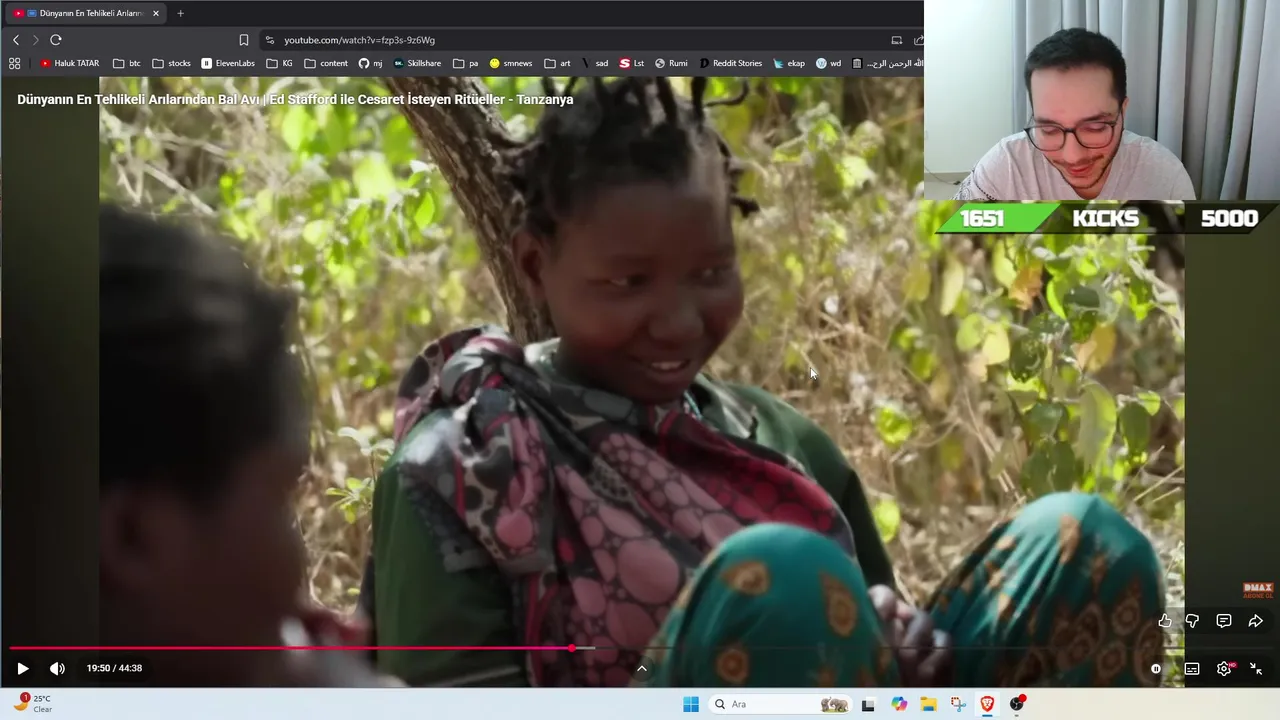Switch to Brave browser on taskbar
Viewport: 1280px width, 720px height.
(987, 704)
